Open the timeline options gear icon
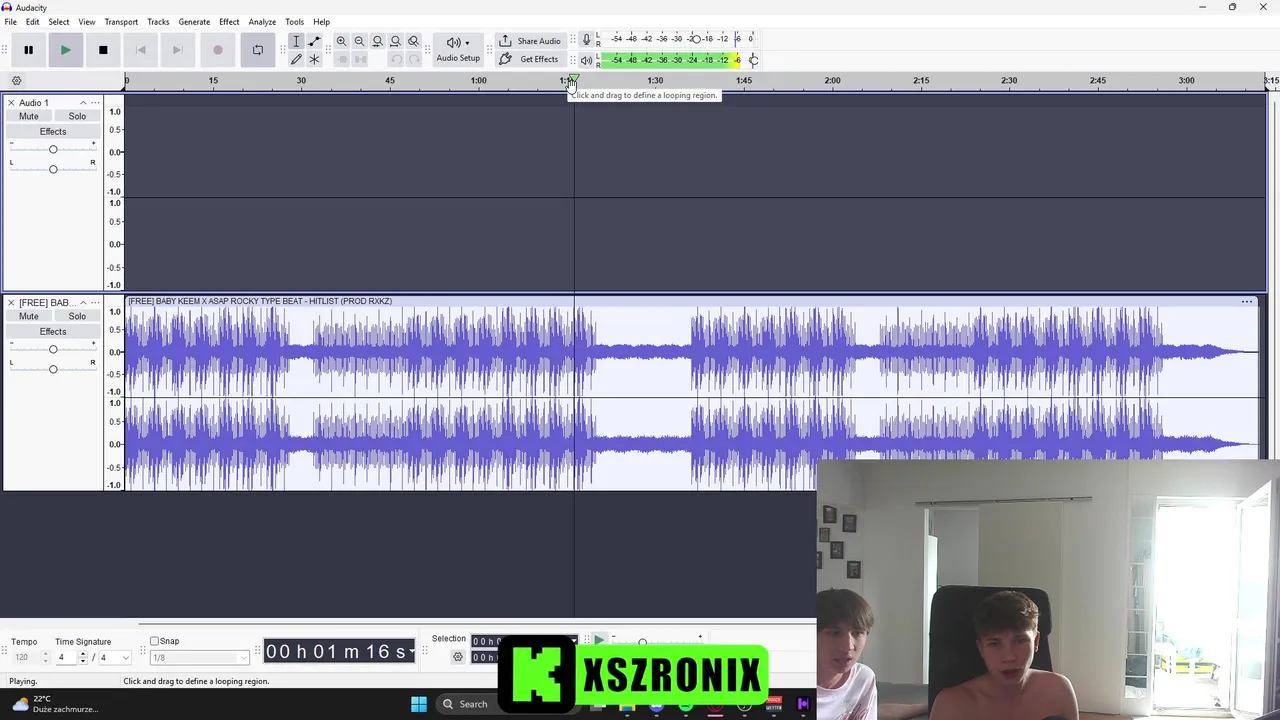 point(16,81)
